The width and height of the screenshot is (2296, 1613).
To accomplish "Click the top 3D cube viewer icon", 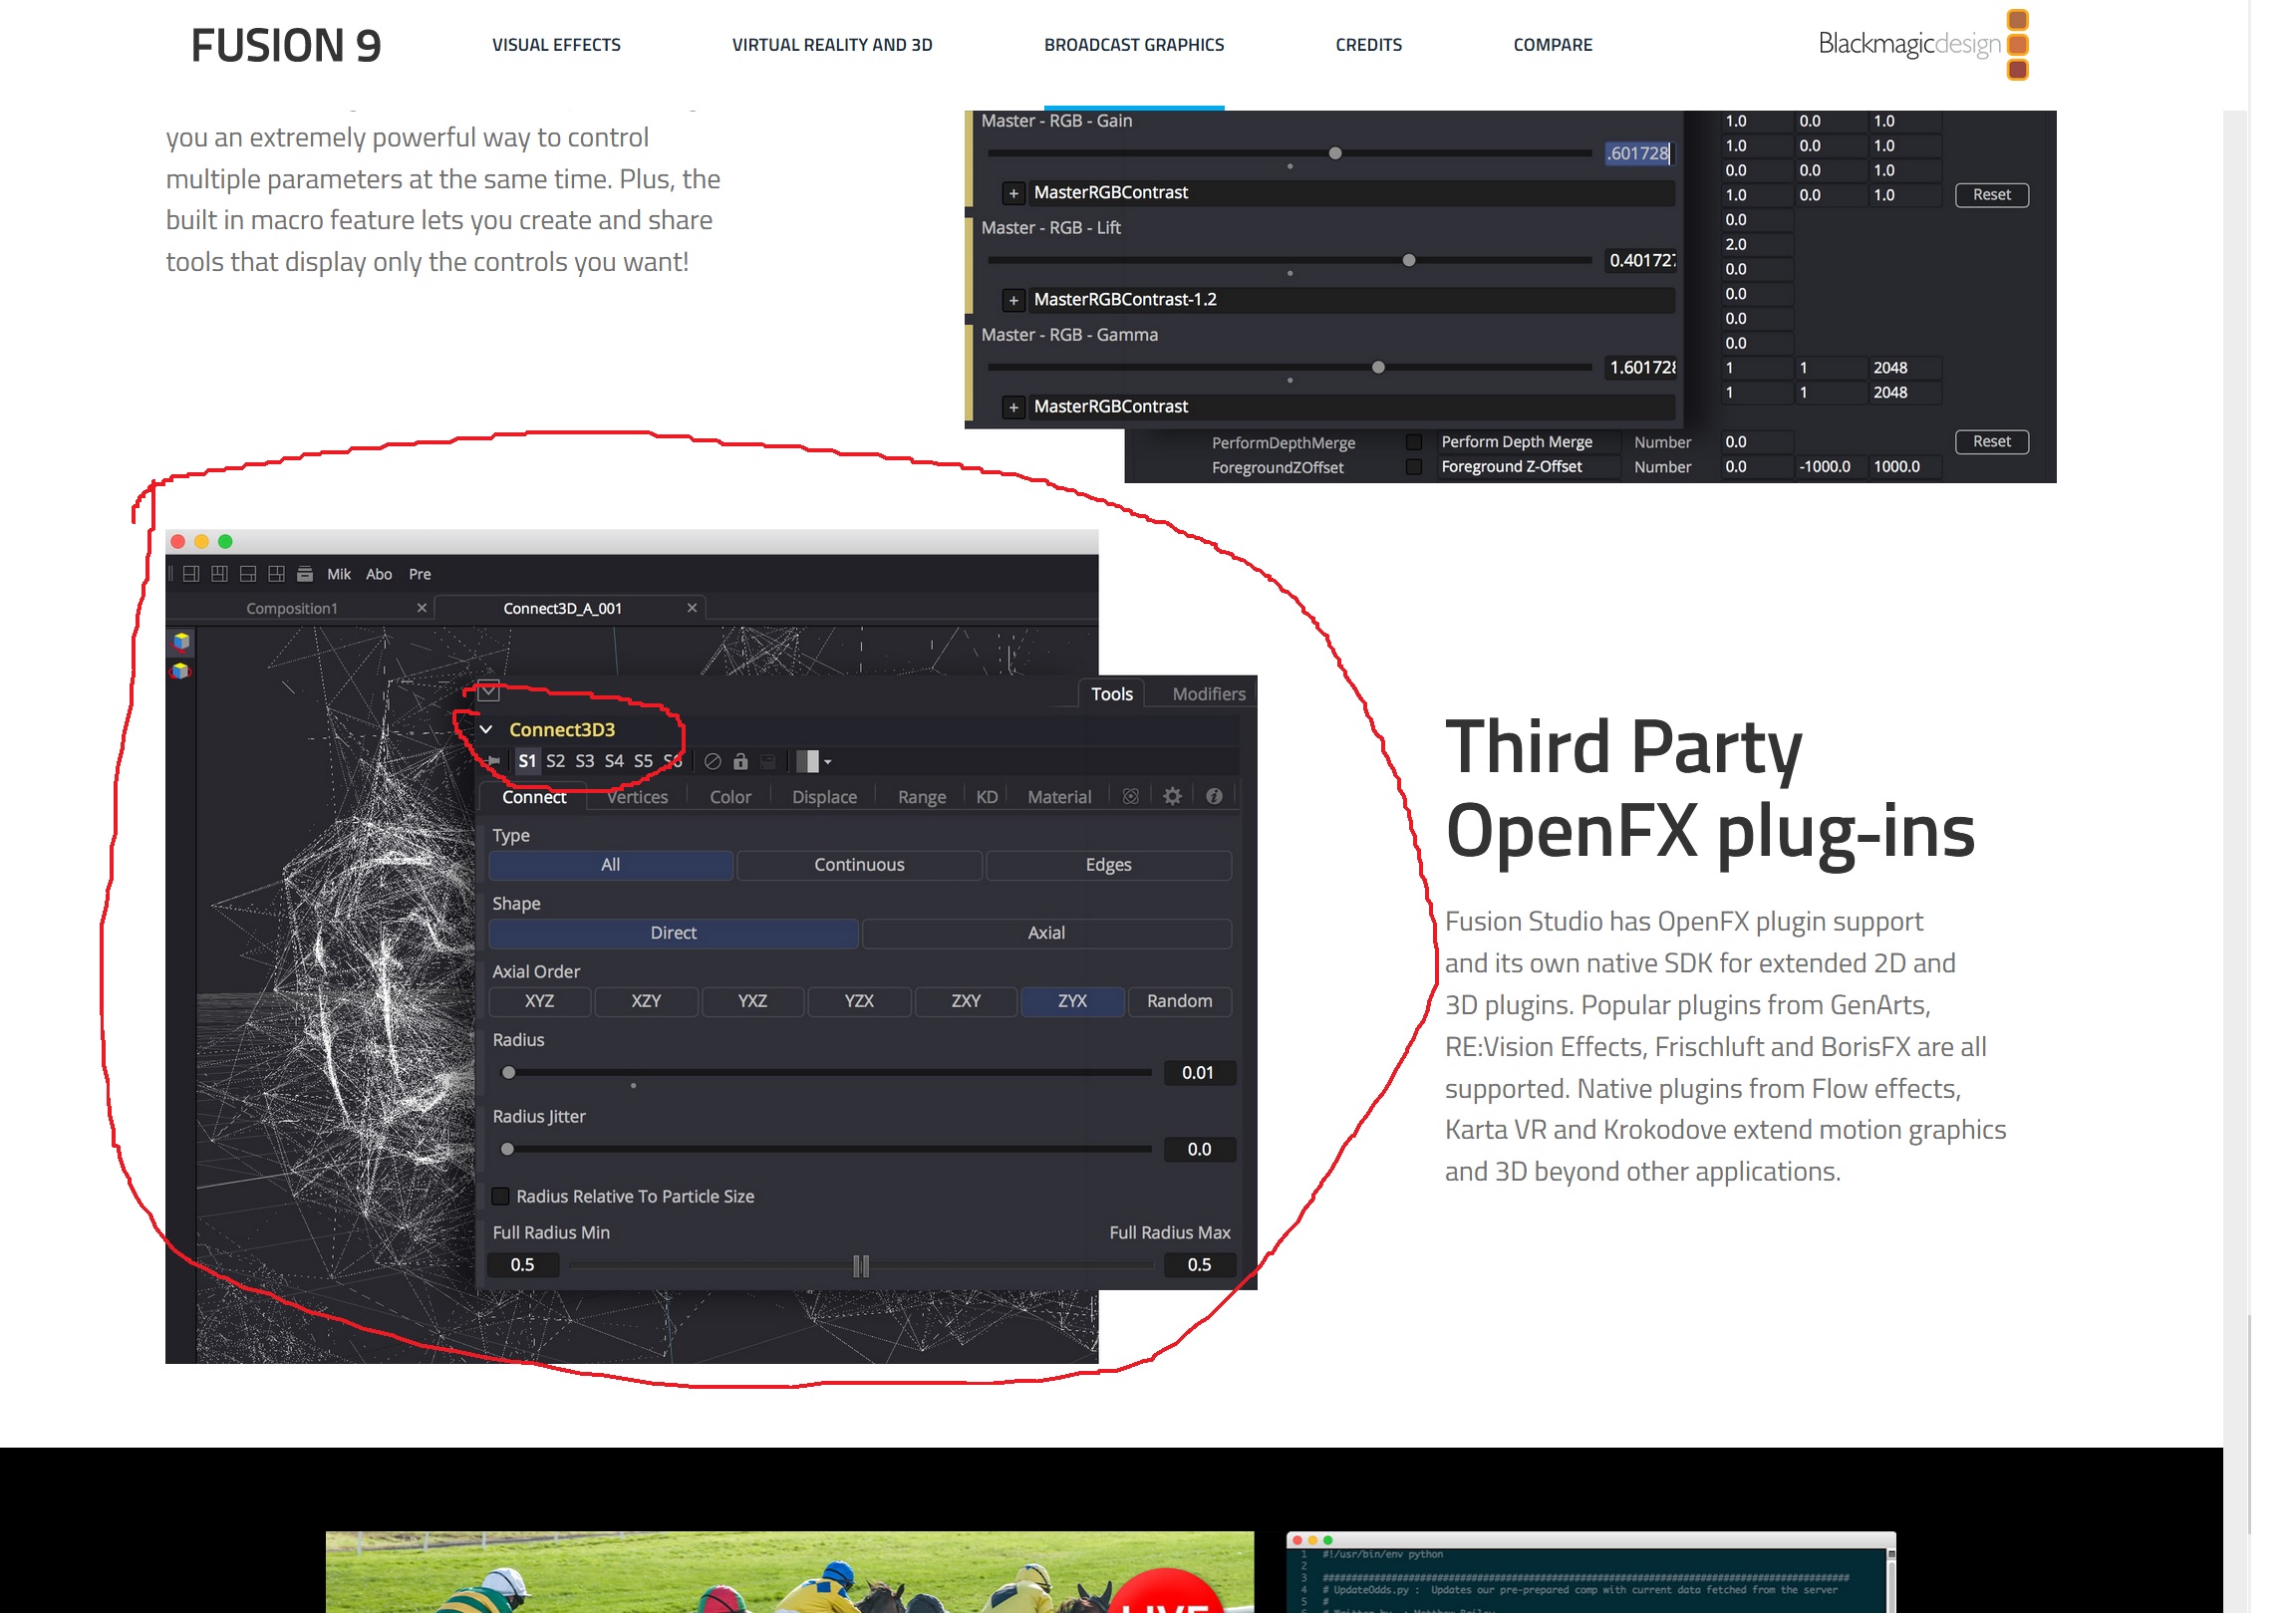I will (181, 641).
